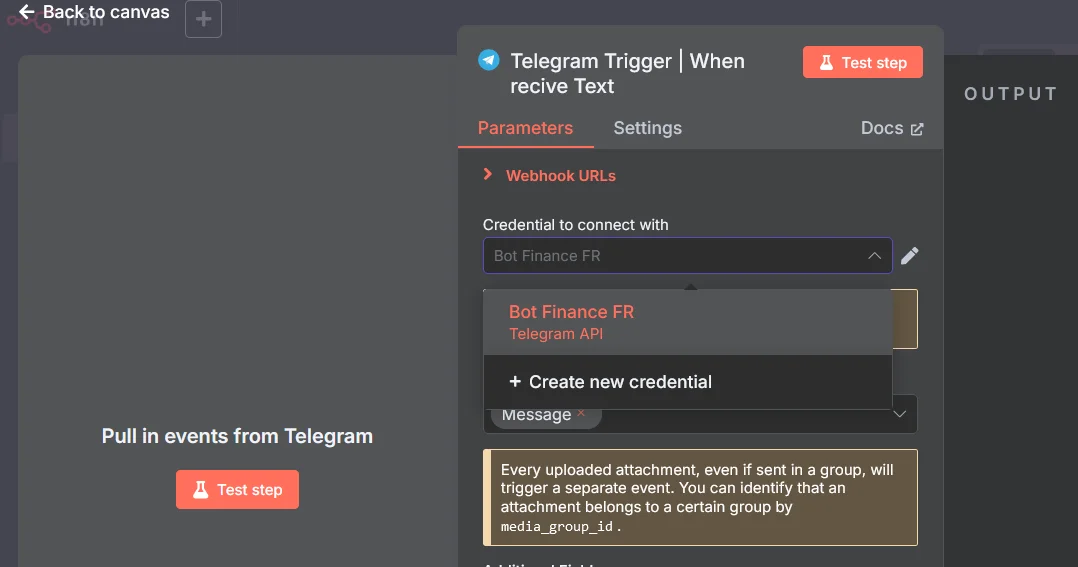Remove the Message tag with its x
Image resolution: width=1078 pixels, height=567 pixels.
(x=581, y=413)
